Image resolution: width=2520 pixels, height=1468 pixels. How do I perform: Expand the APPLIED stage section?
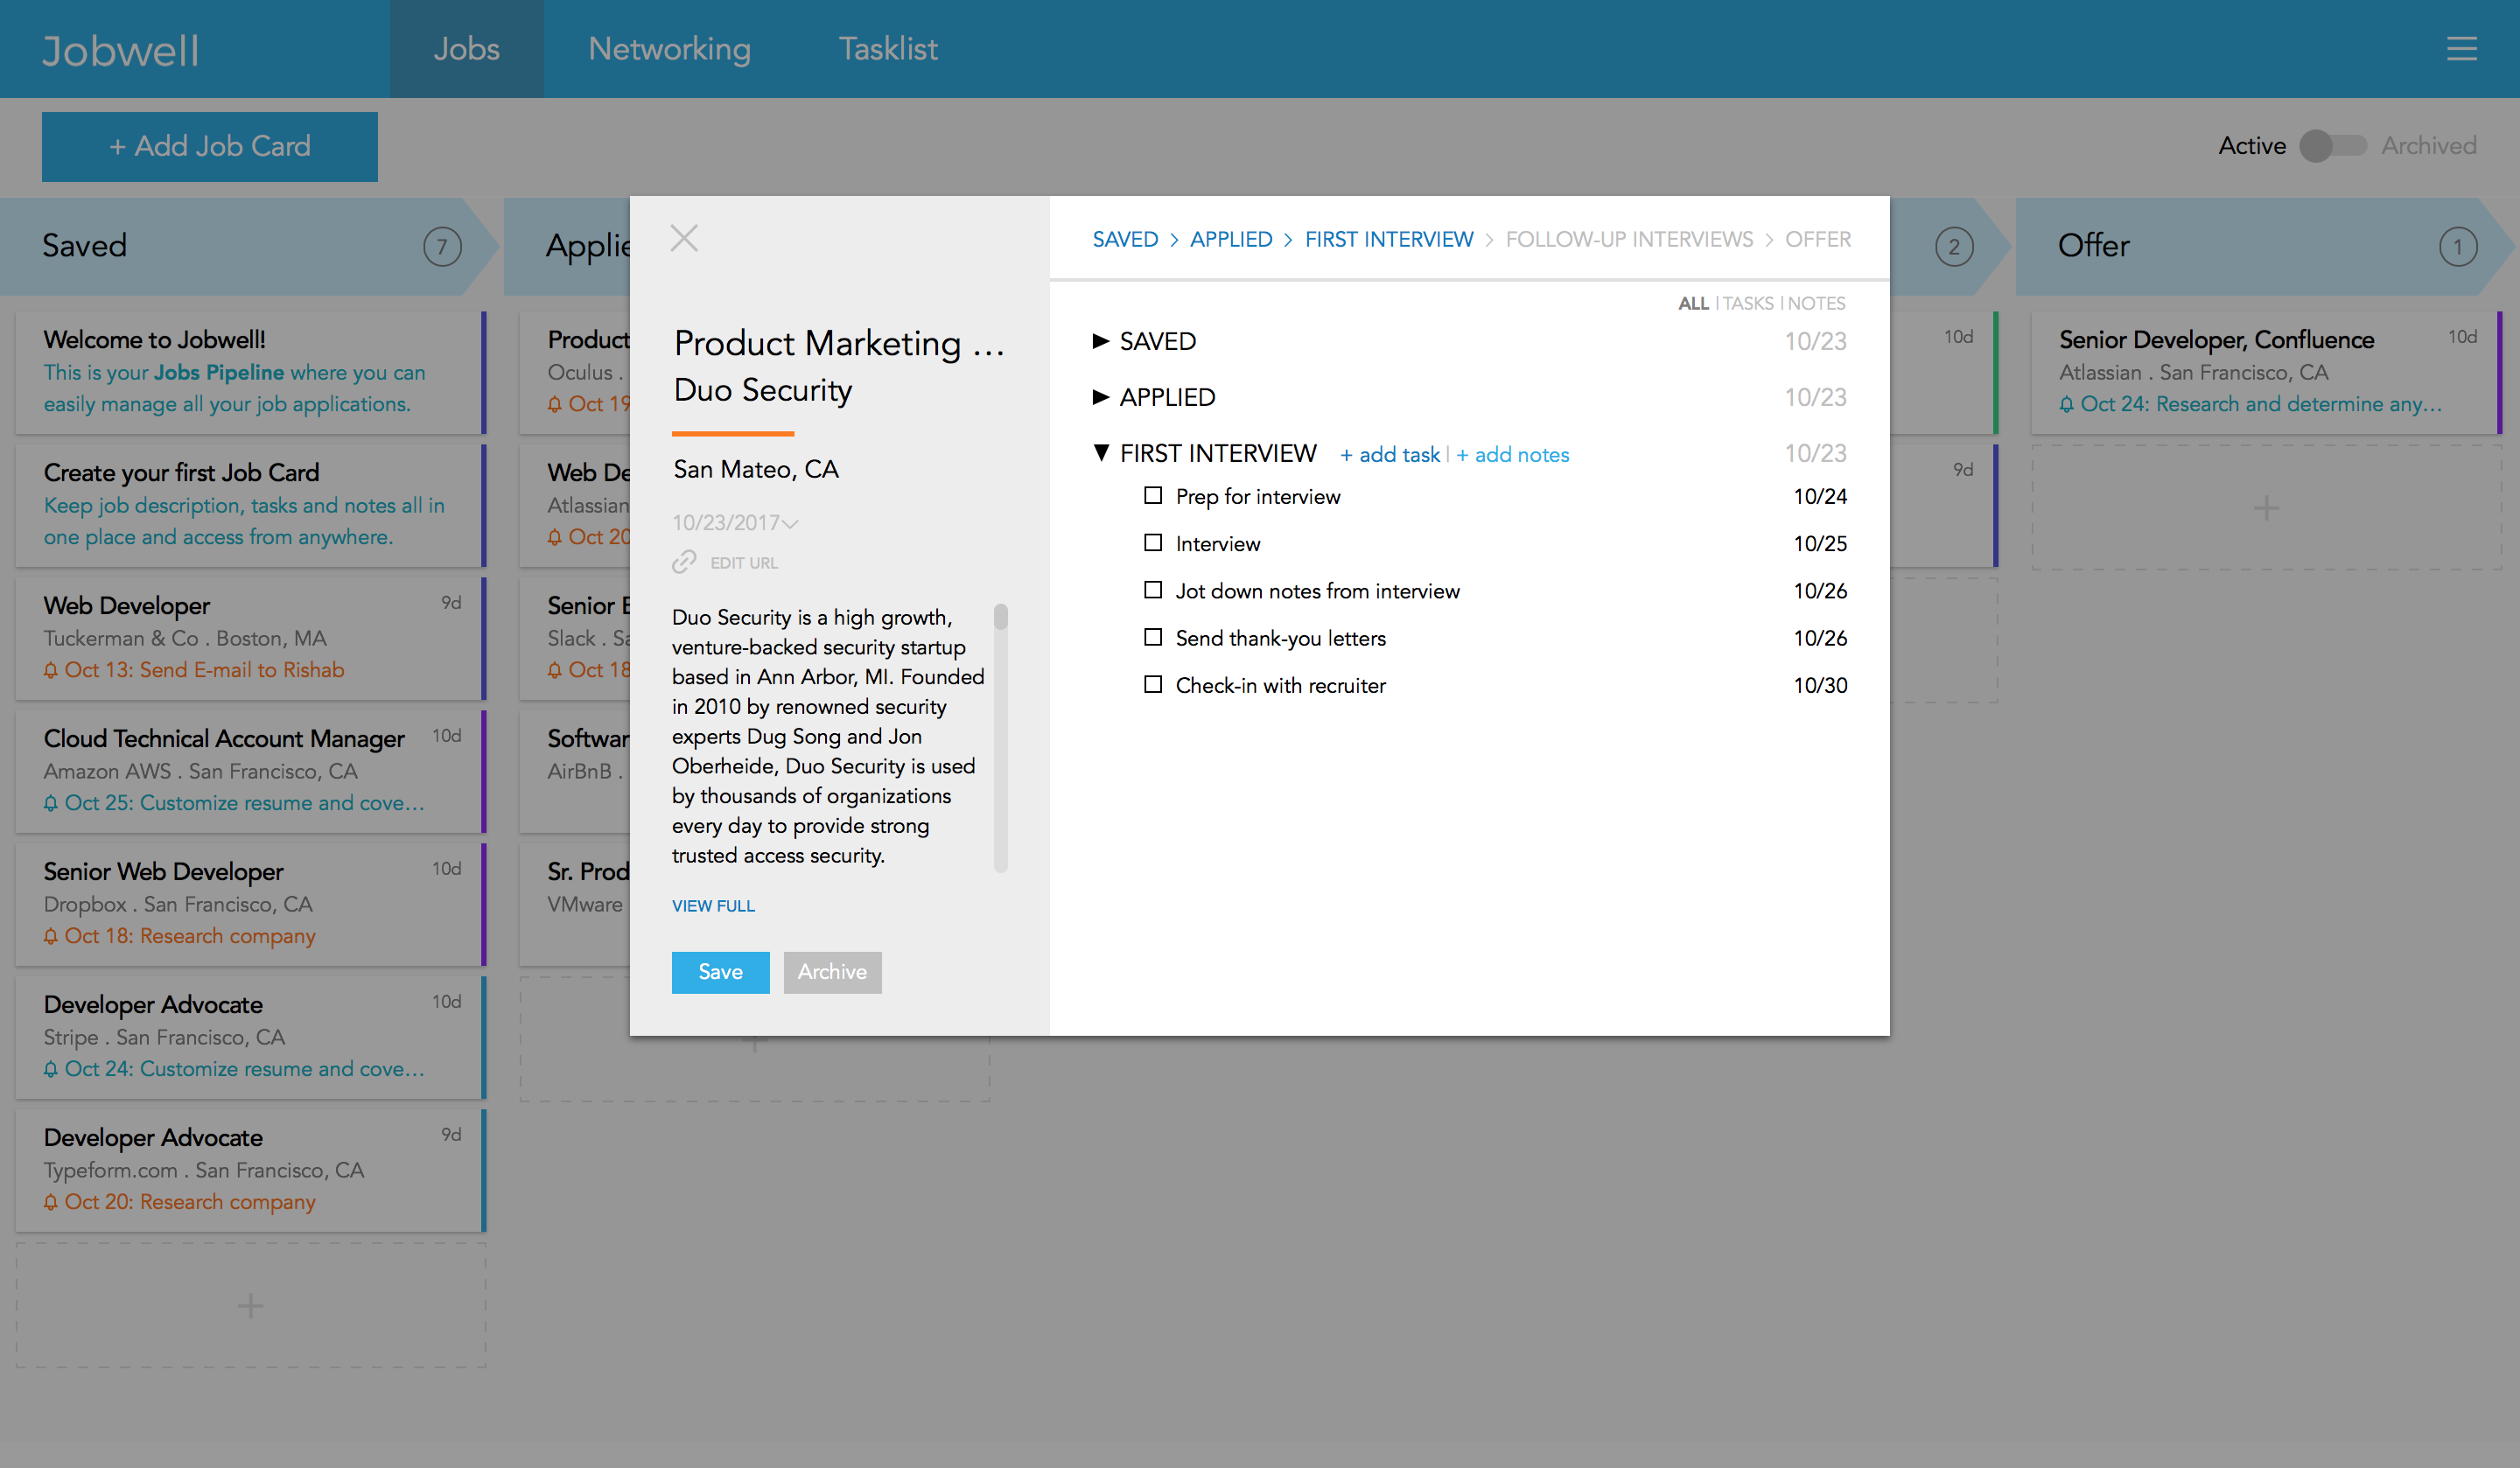tap(1101, 397)
